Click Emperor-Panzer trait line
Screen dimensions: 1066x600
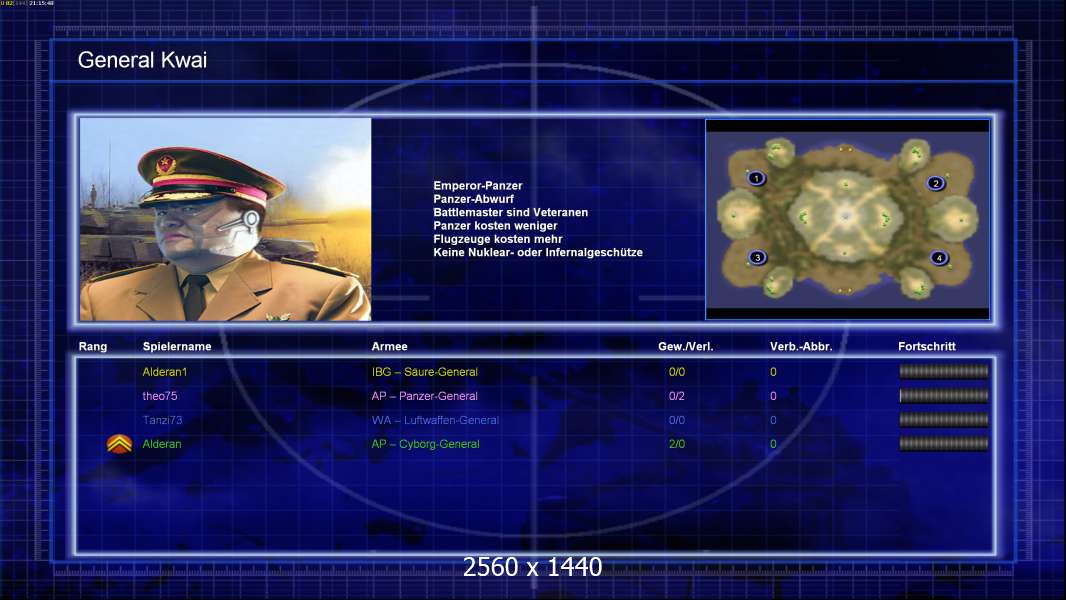click(x=478, y=186)
